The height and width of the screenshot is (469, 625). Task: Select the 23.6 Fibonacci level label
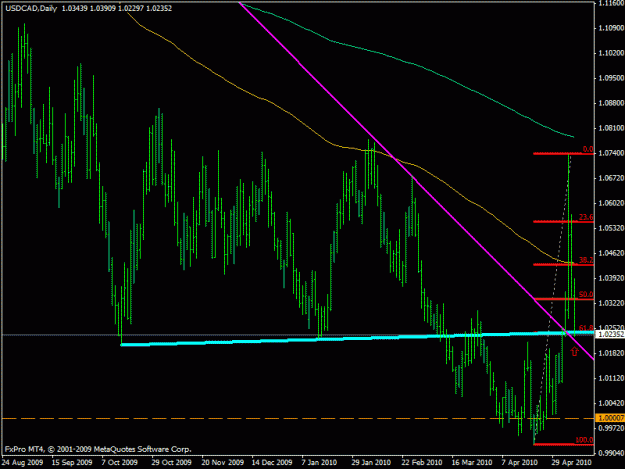(586, 217)
